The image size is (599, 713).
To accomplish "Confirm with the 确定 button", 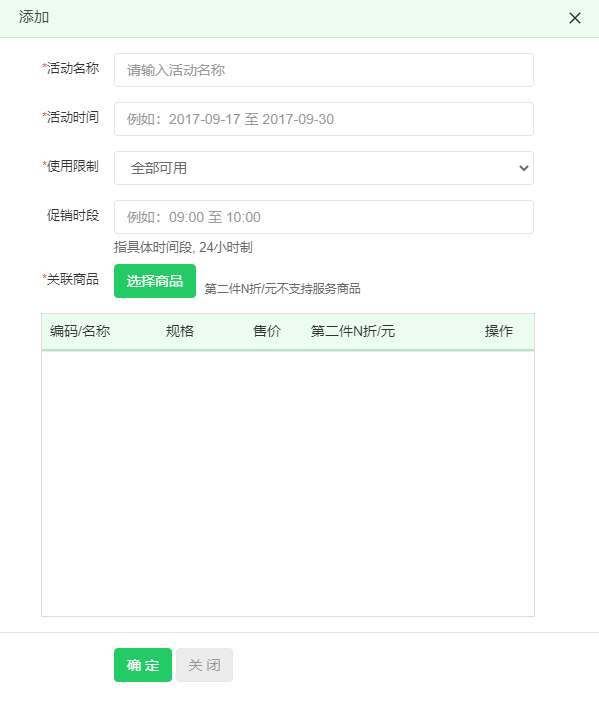I will pos(143,665).
